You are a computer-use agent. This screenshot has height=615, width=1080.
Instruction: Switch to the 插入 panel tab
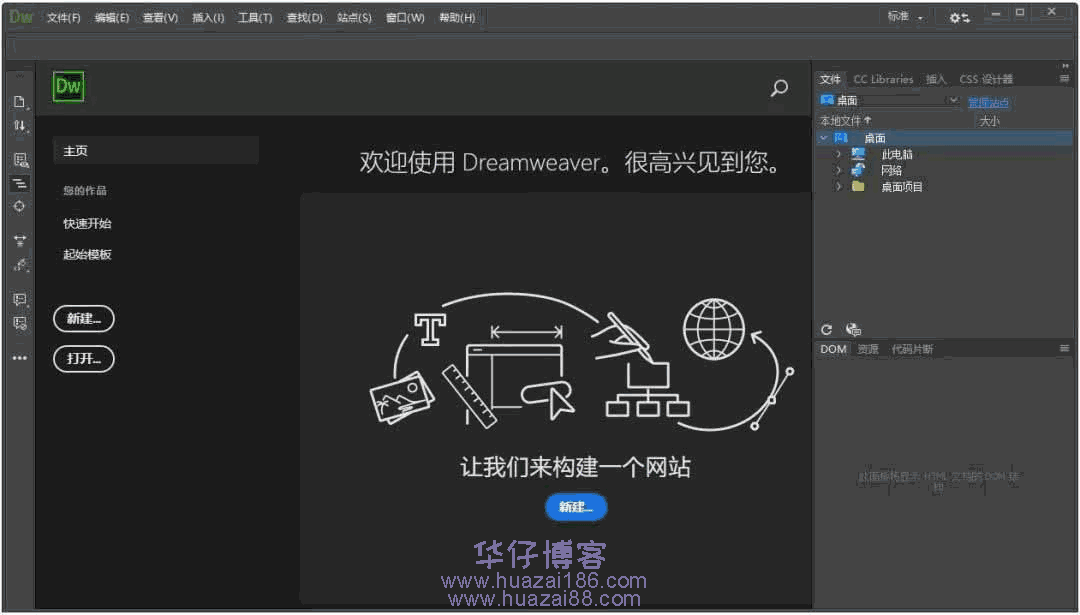pos(936,79)
